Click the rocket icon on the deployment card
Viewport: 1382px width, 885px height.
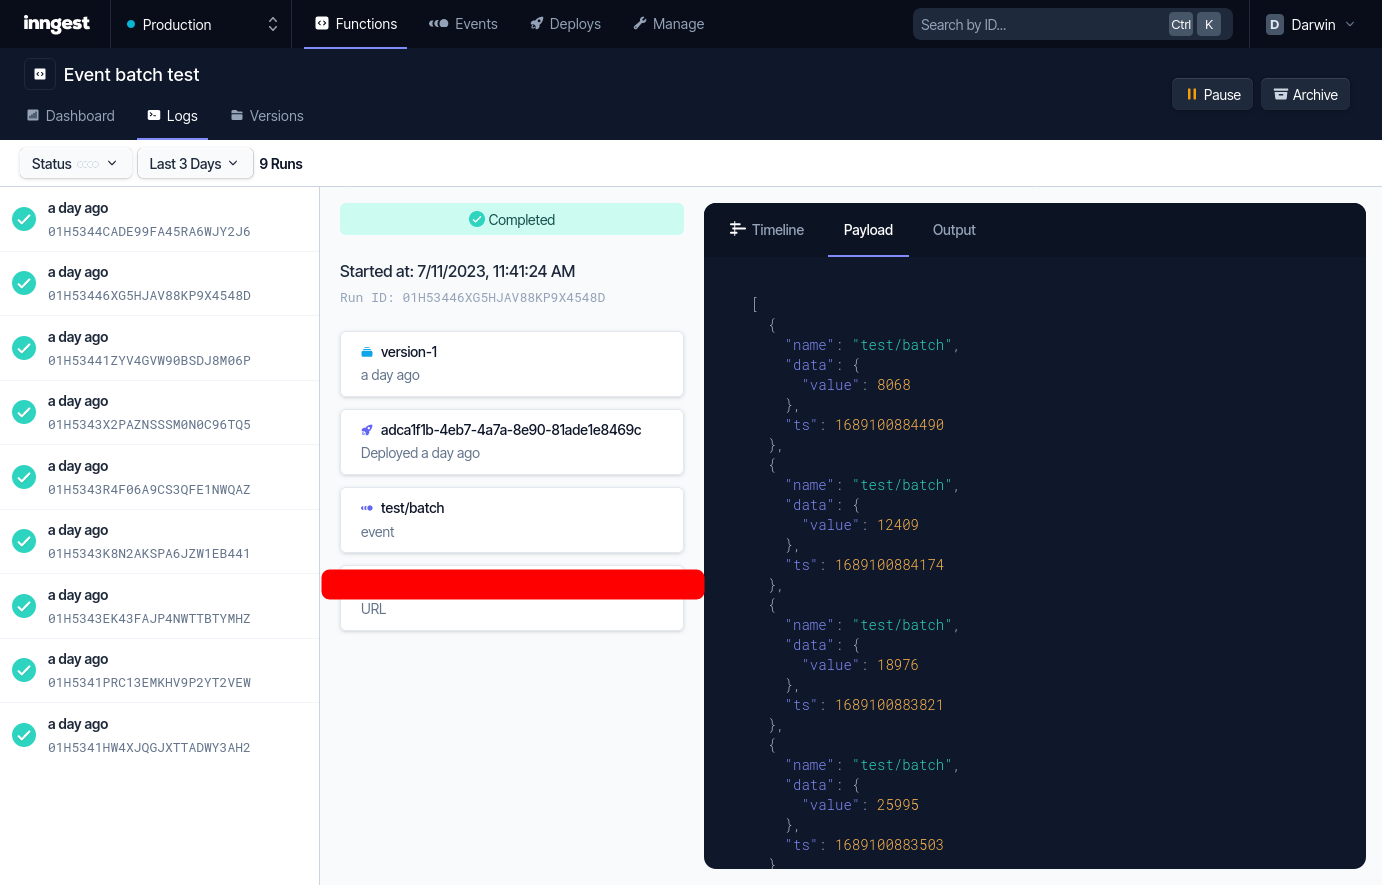point(365,429)
